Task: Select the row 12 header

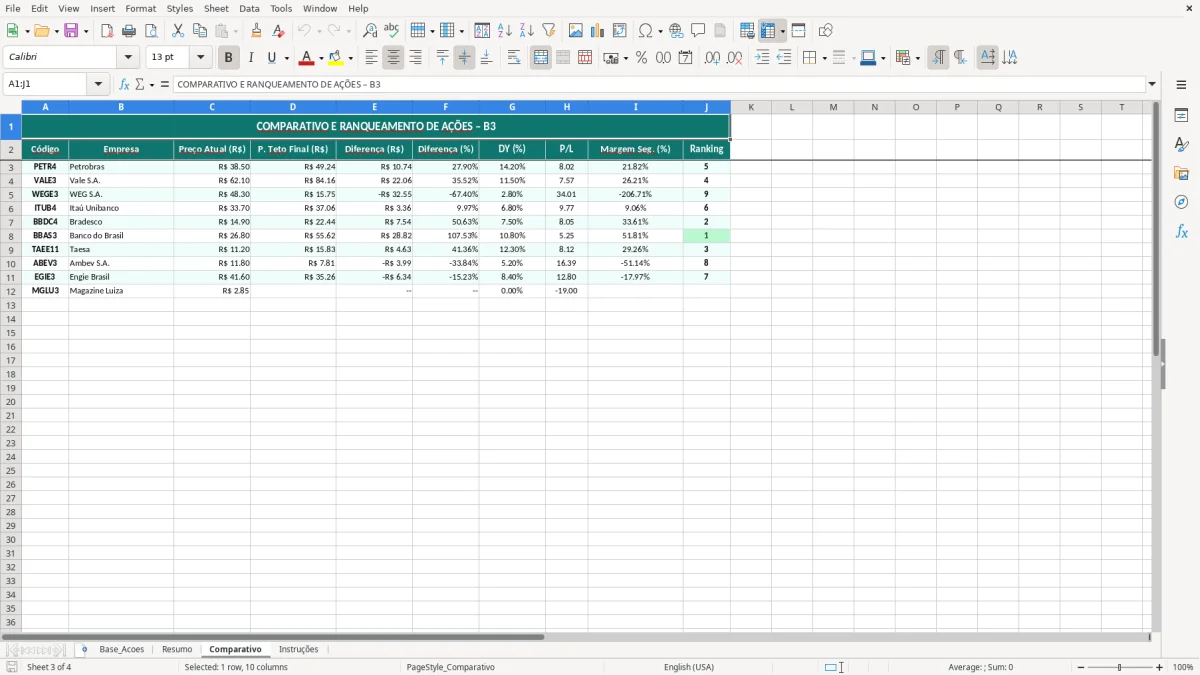Action: 11,291
